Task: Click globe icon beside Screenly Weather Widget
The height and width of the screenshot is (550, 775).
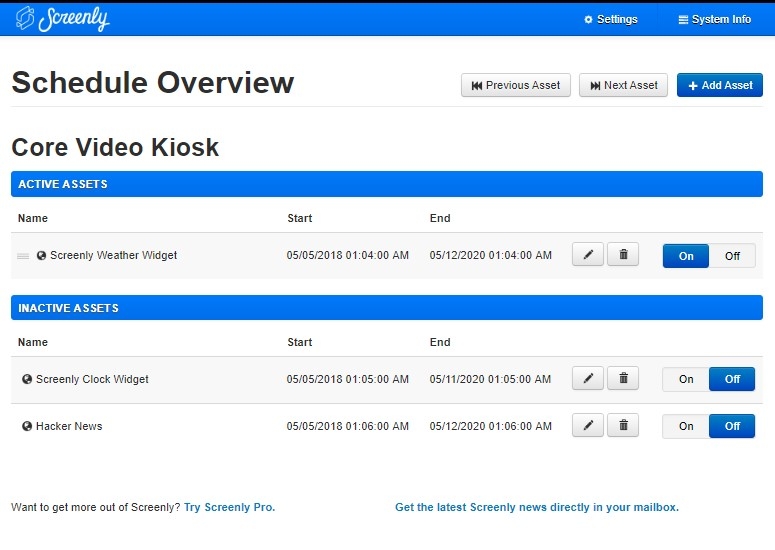Action: (42, 255)
